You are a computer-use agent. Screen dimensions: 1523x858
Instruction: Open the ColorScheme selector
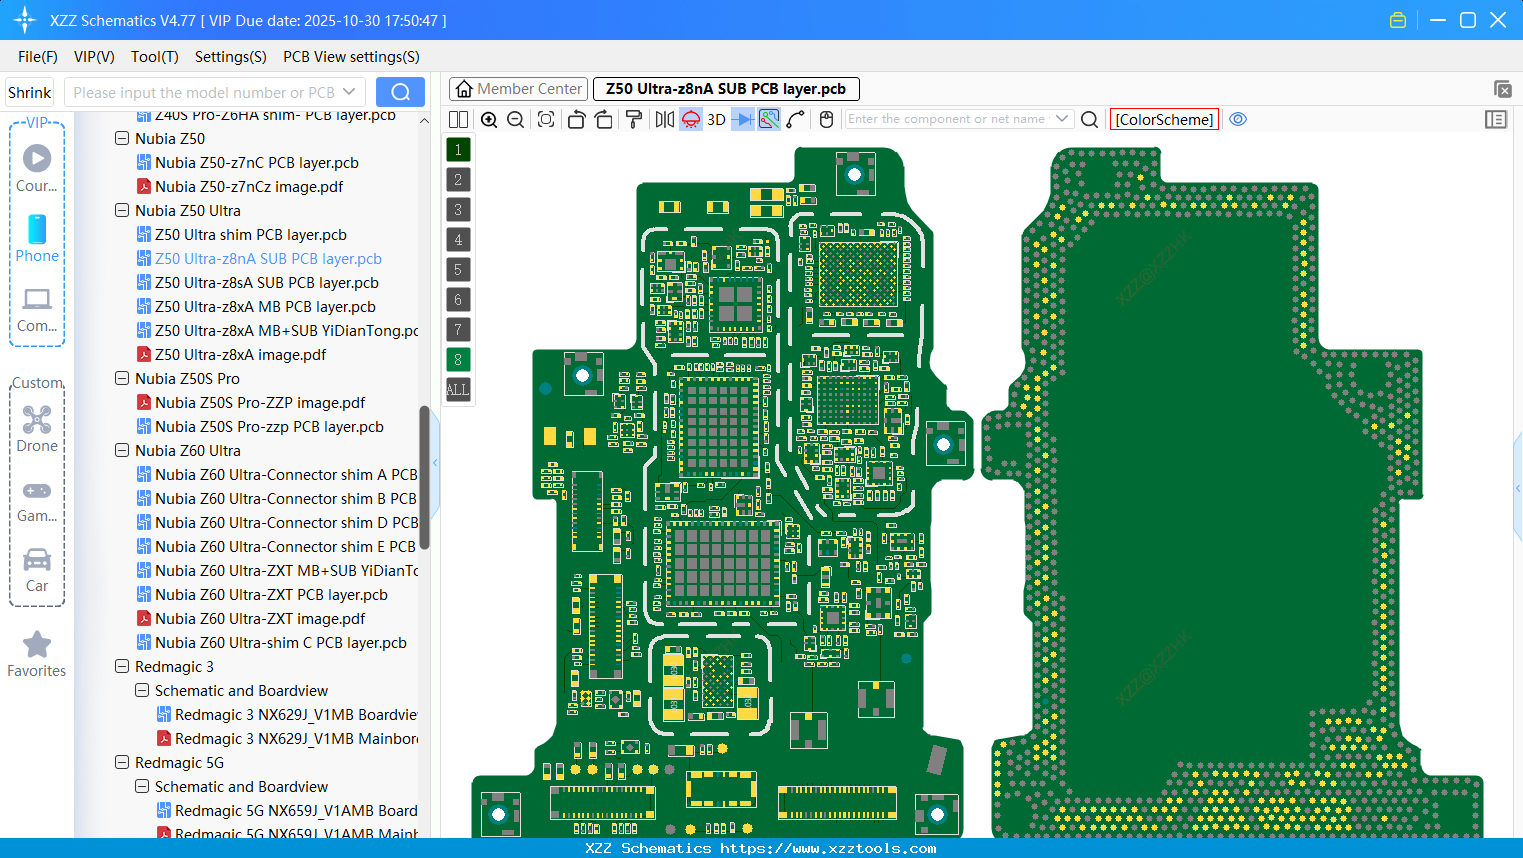1163,119
